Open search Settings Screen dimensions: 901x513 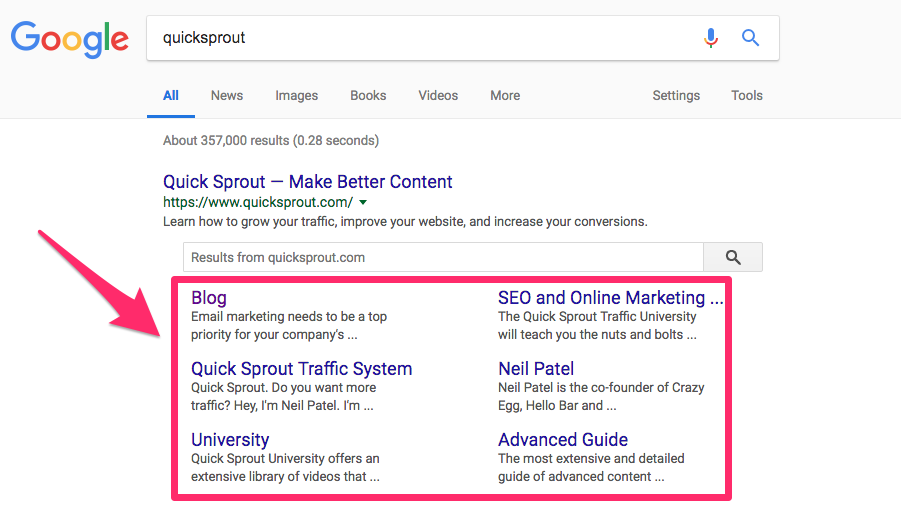click(x=676, y=95)
